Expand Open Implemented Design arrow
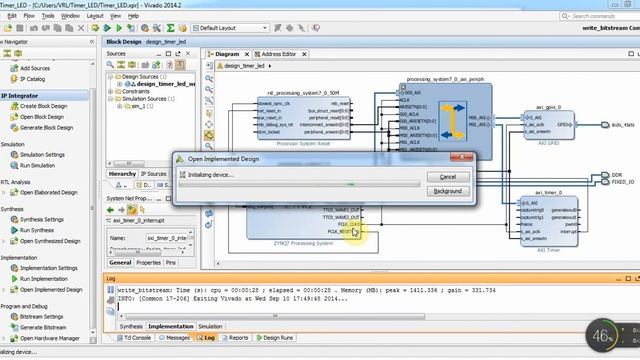This screenshot has height=360, width=640. click(4, 289)
